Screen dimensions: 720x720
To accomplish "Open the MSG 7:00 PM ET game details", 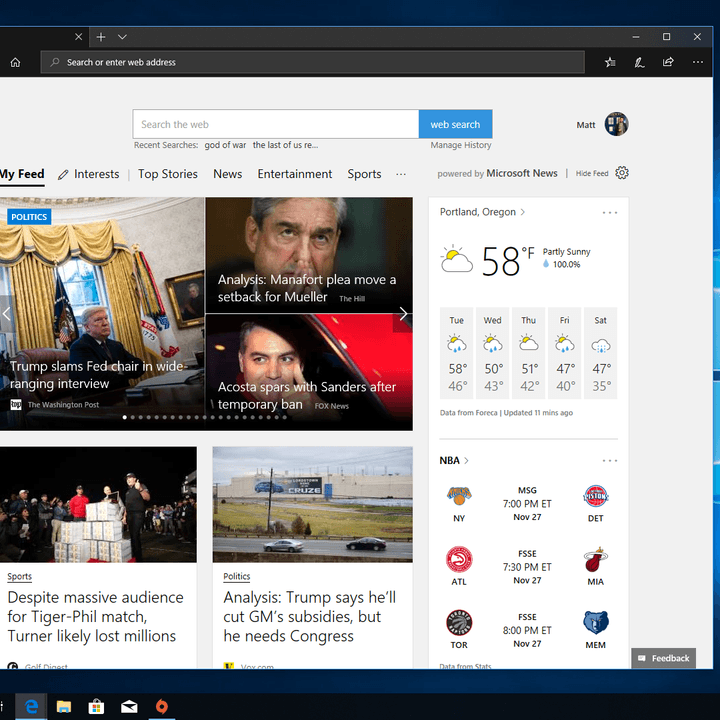I will [527, 504].
